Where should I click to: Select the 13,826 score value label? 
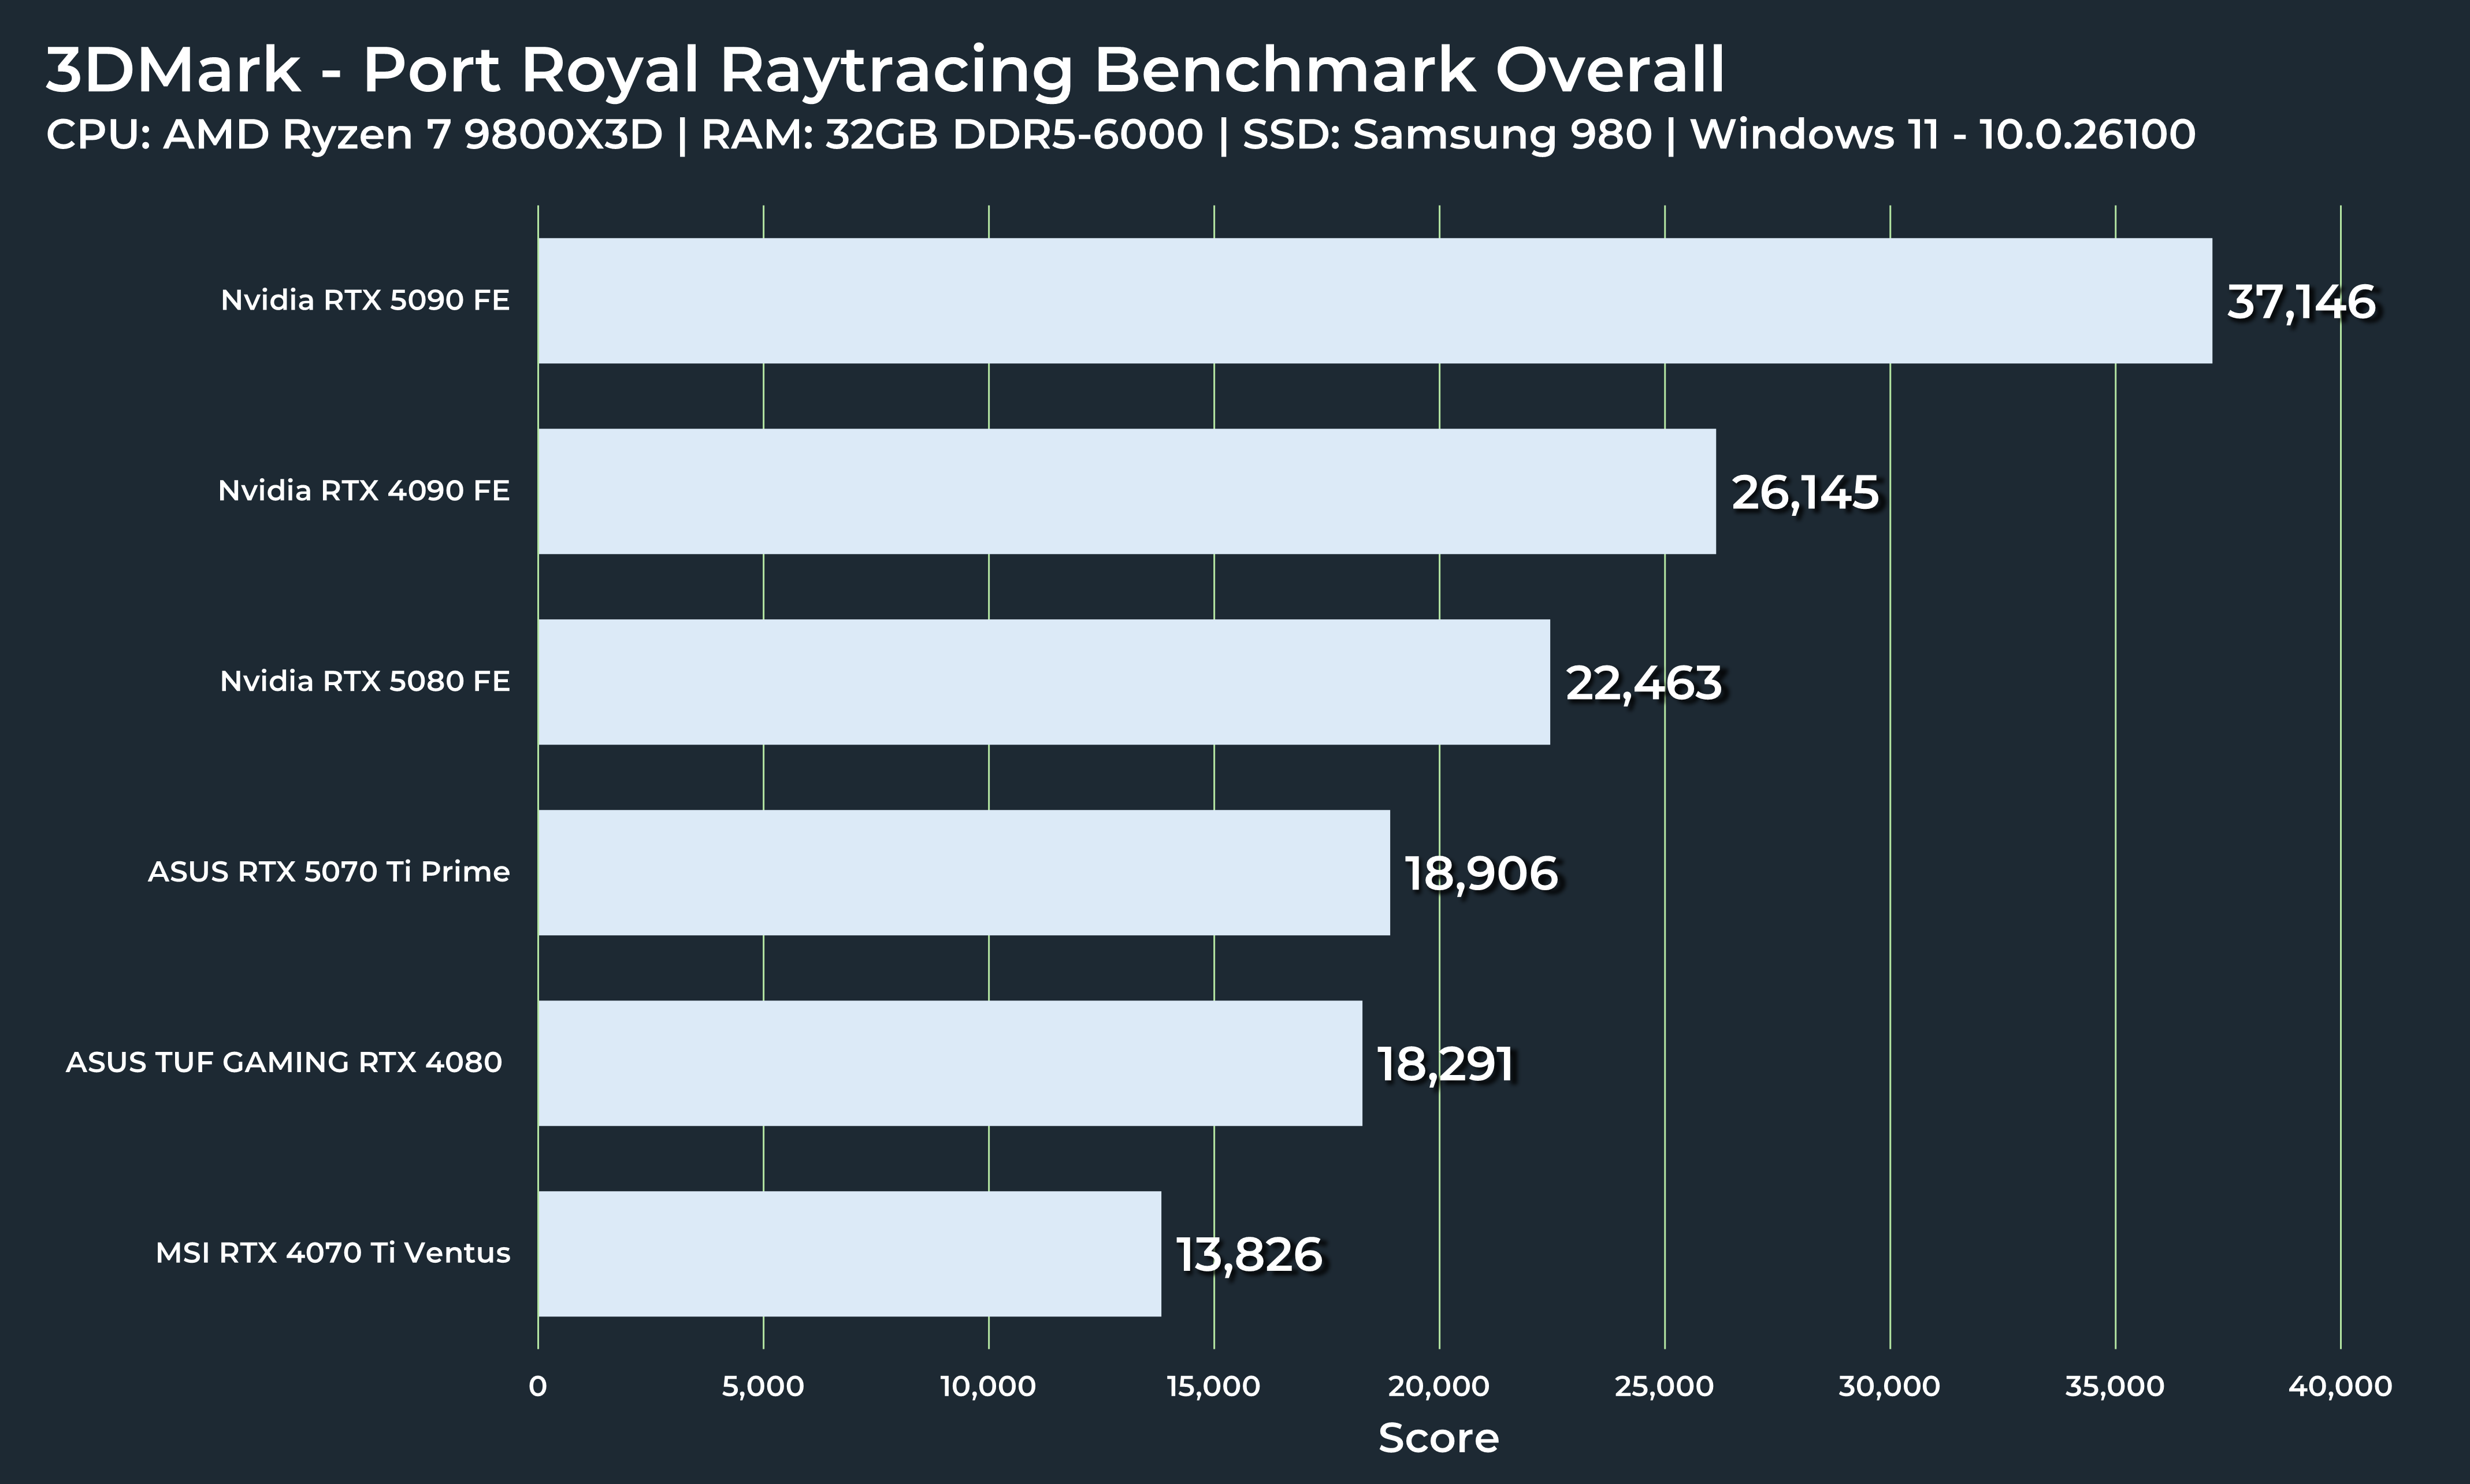click(1248, 1254)
